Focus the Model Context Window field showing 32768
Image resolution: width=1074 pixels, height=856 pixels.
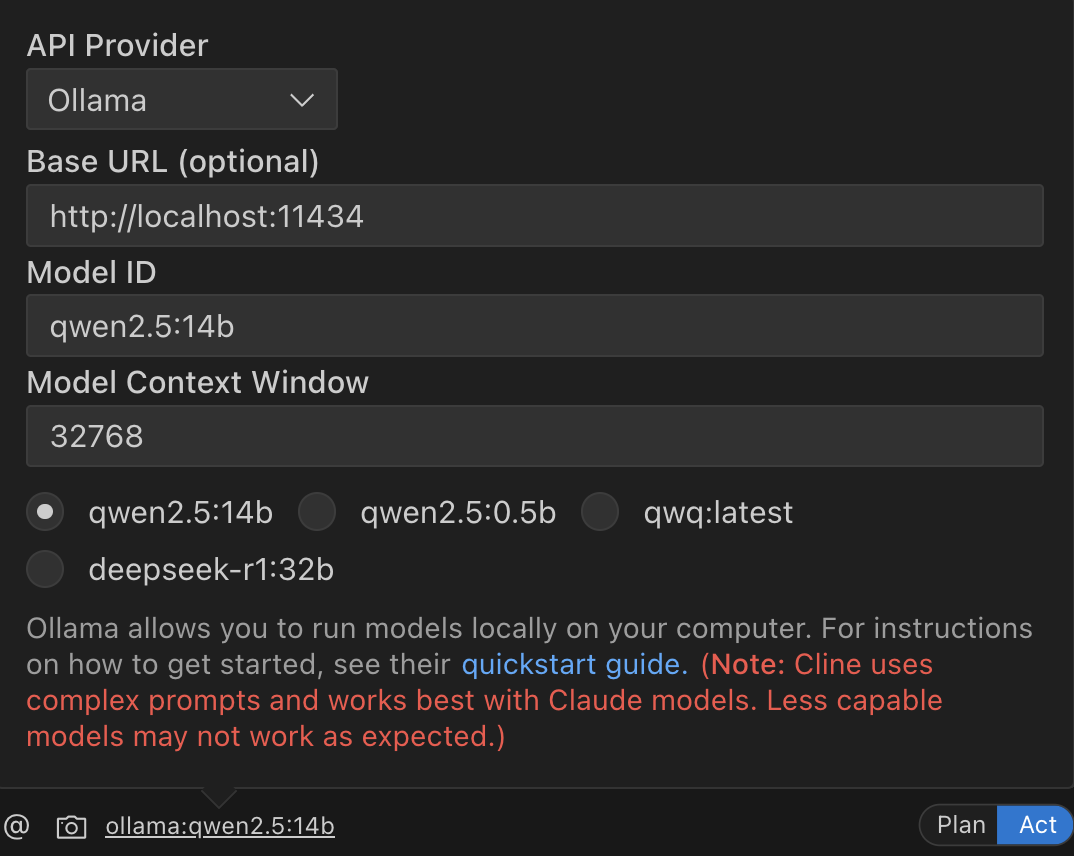[534, 436]
